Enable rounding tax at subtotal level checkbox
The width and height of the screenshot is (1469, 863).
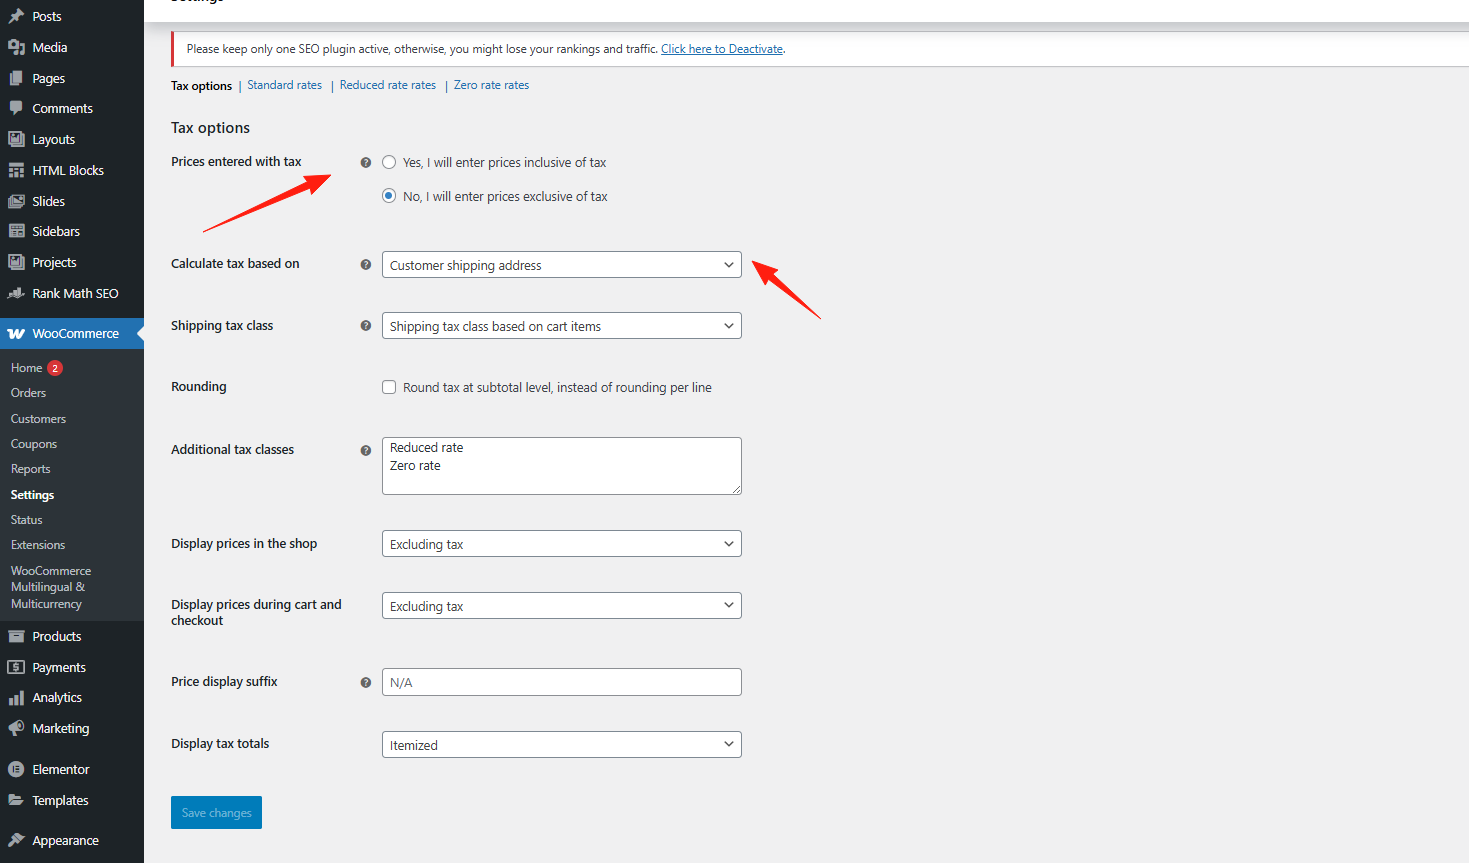389,387
